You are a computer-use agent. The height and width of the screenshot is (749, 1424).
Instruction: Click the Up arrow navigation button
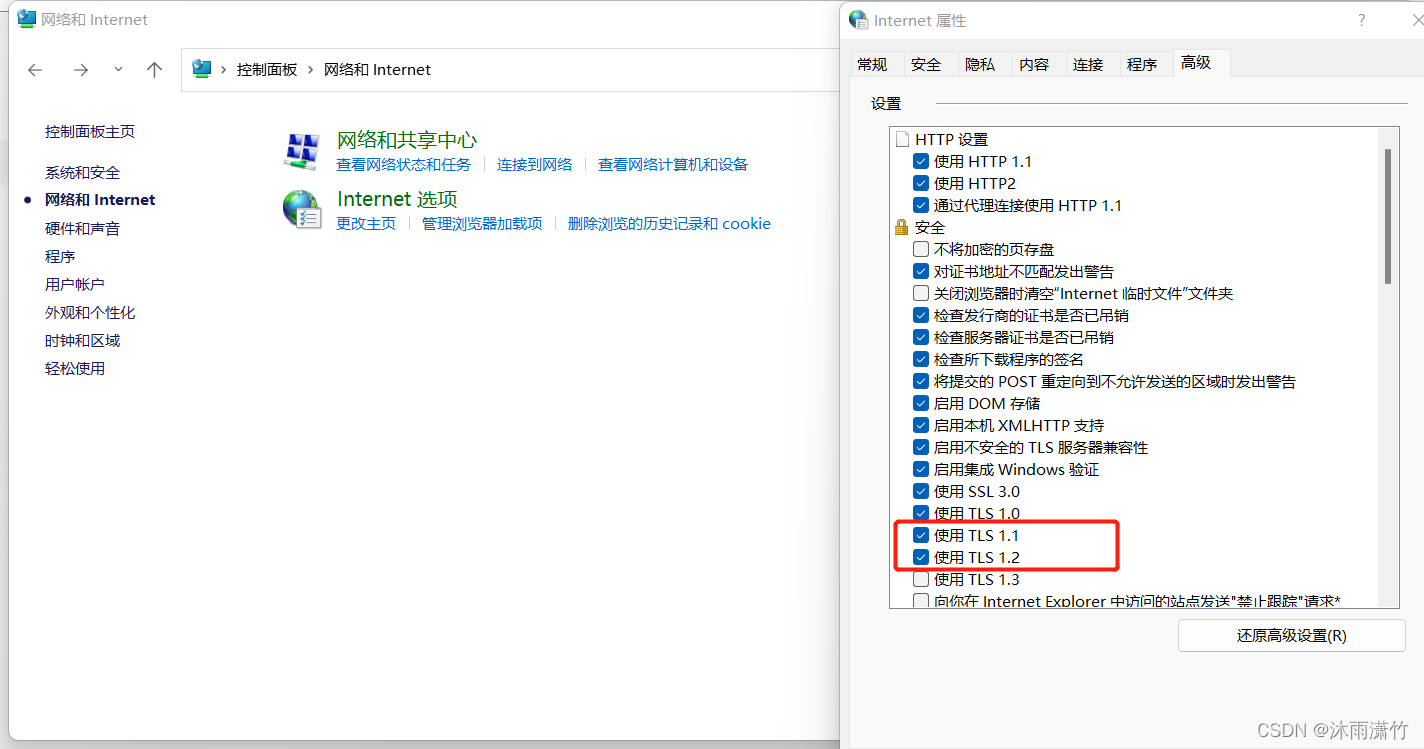(154, 70)
